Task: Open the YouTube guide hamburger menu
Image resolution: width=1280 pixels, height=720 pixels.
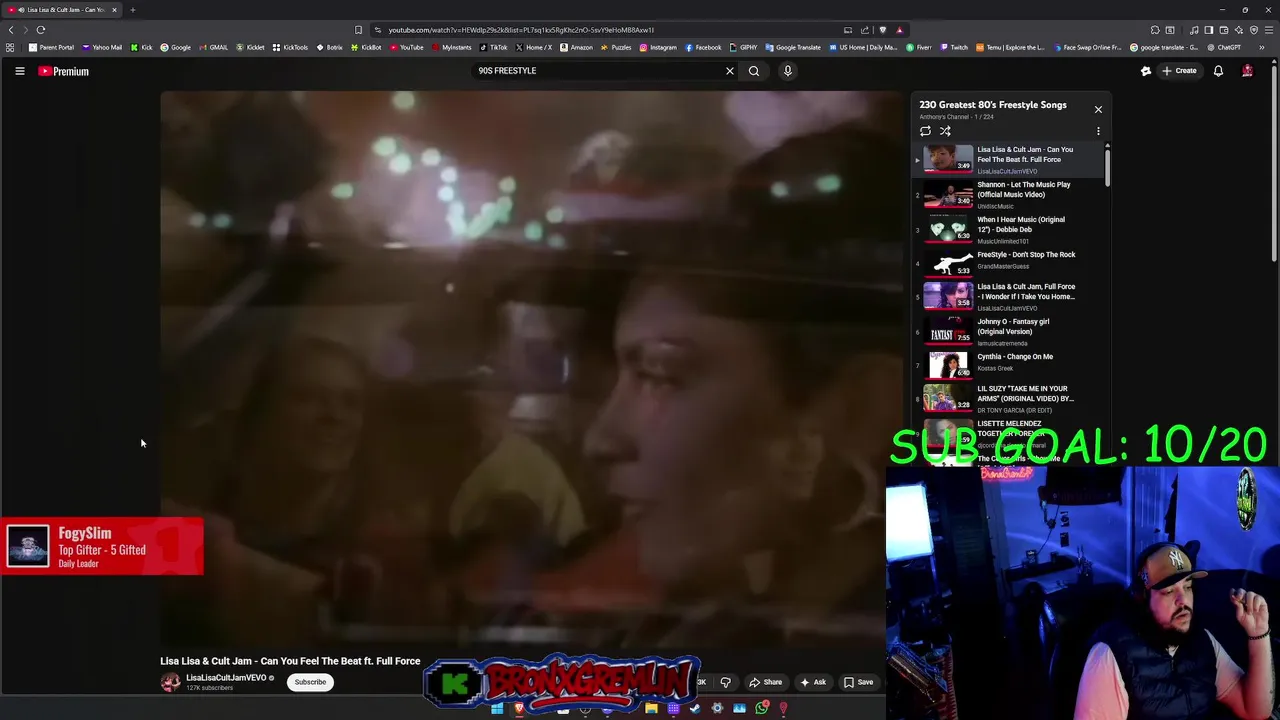Action: click(19, 71)
